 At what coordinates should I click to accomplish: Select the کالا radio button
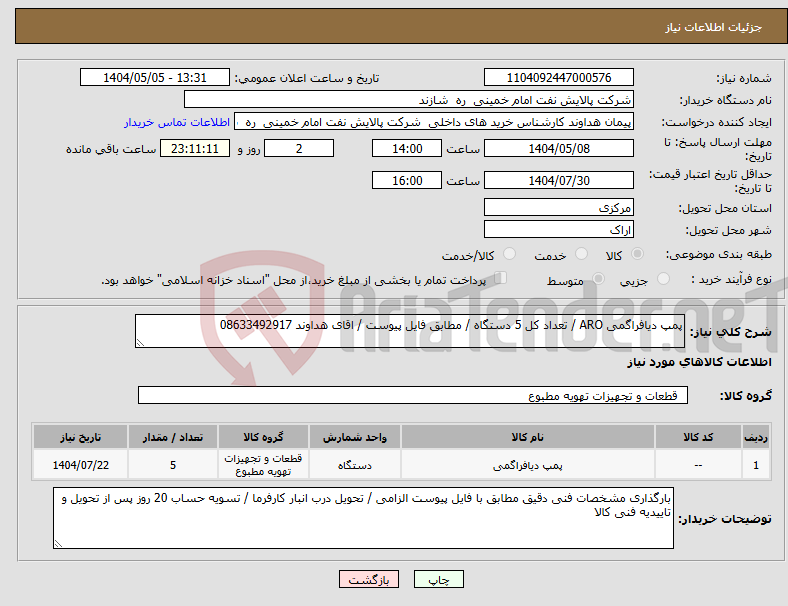pos(637,254)
